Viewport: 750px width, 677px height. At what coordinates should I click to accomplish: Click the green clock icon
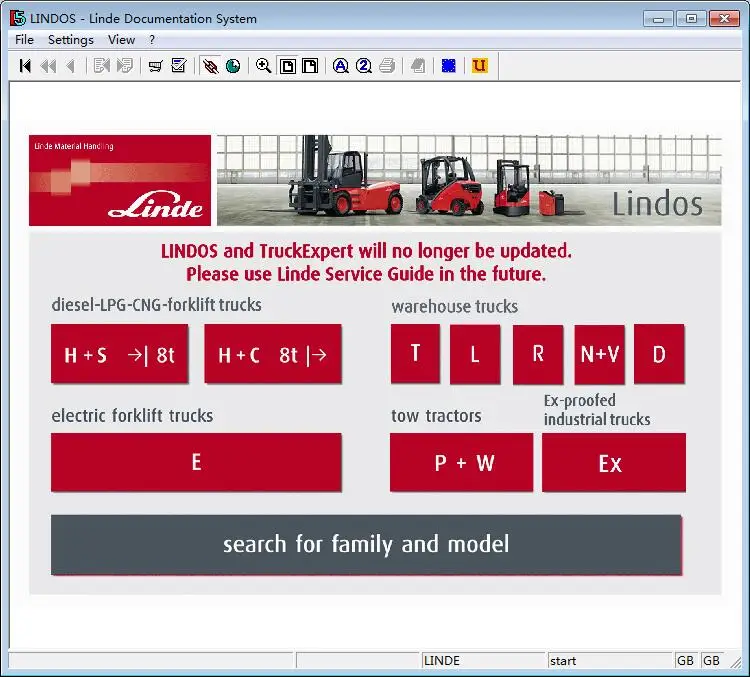tap(233, 66)
